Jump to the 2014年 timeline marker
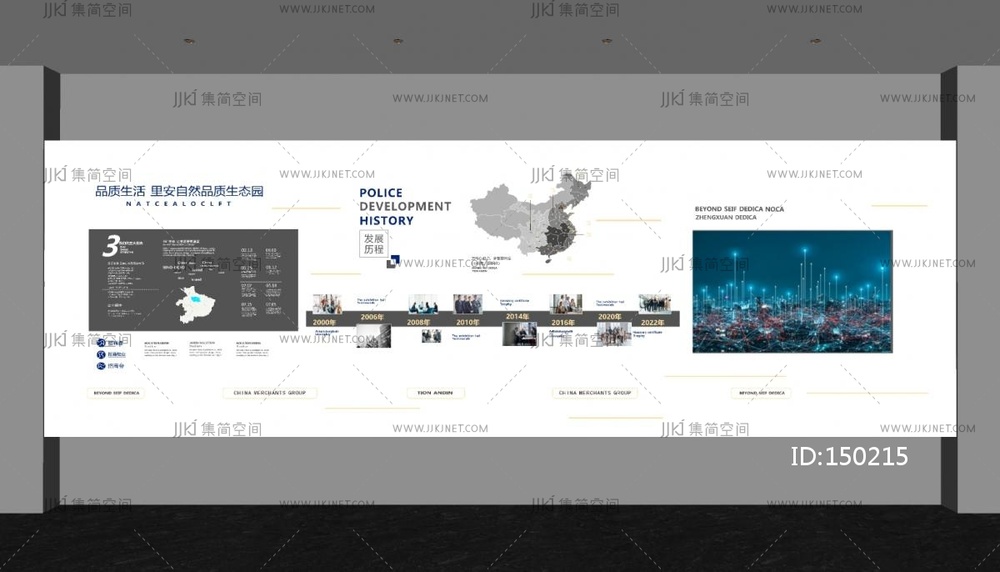Image resolution: width=1000 pixels, height=572 pixels. (x=517, y=318)
